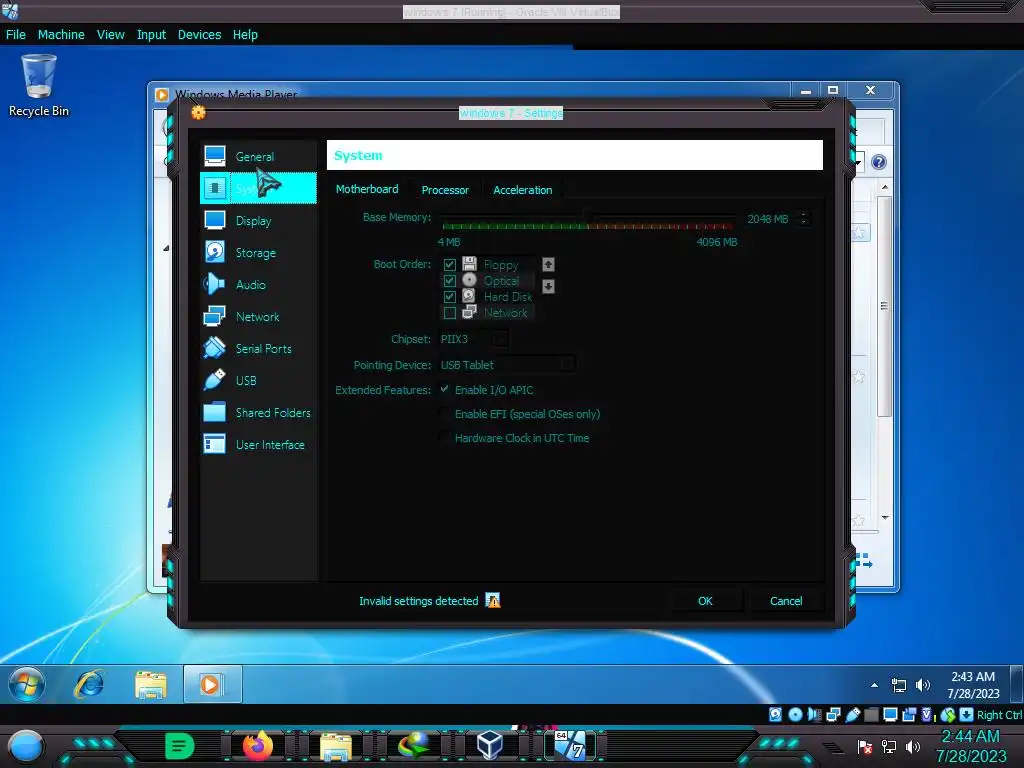1024x768 pixels.
Task: Switch to Acceleration tab
Action: pos(522,189)
